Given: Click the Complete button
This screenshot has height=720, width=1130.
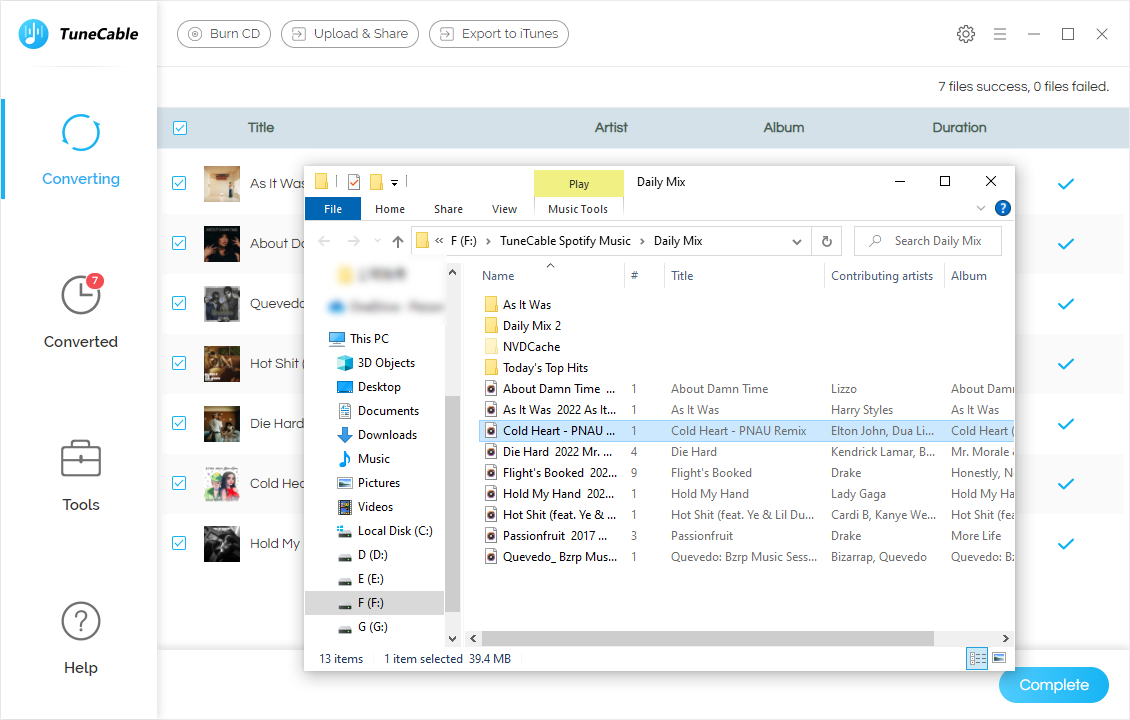Looking at the screenshot, I should [1054, 685].
